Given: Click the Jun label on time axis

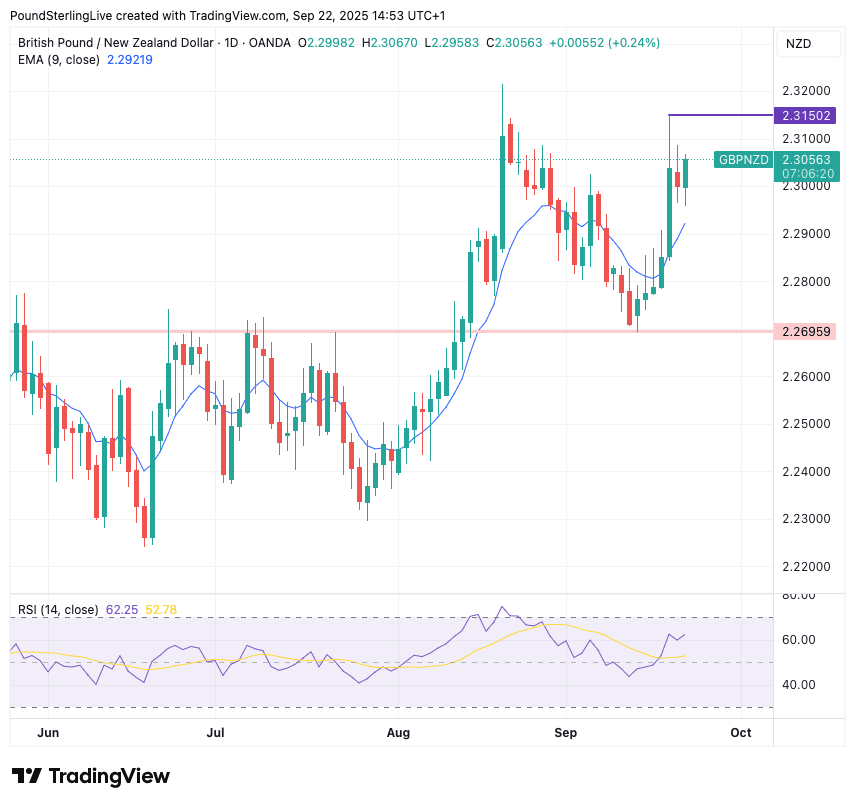Looking at the screenshot, I should point(48,733).
